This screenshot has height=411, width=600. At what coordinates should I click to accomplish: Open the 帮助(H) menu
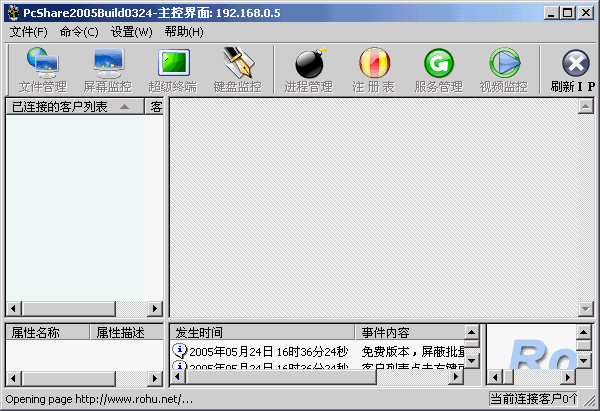[184, 32]
